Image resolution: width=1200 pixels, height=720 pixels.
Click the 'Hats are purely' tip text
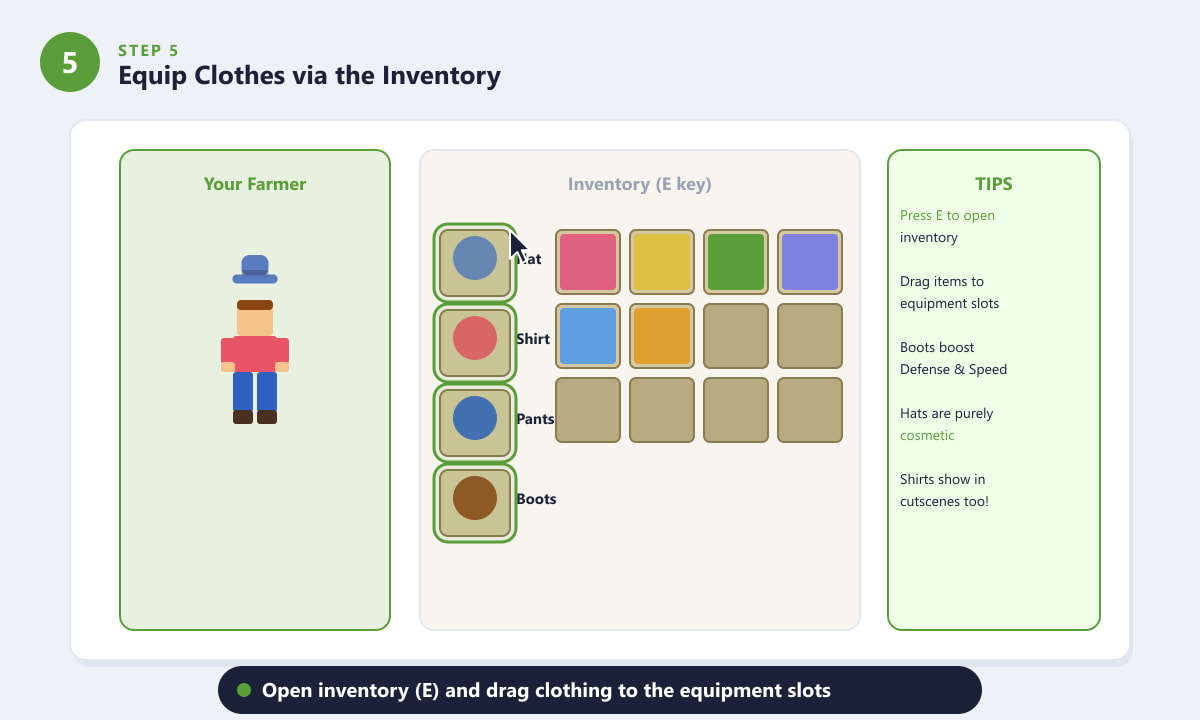(x=947, y=414)
